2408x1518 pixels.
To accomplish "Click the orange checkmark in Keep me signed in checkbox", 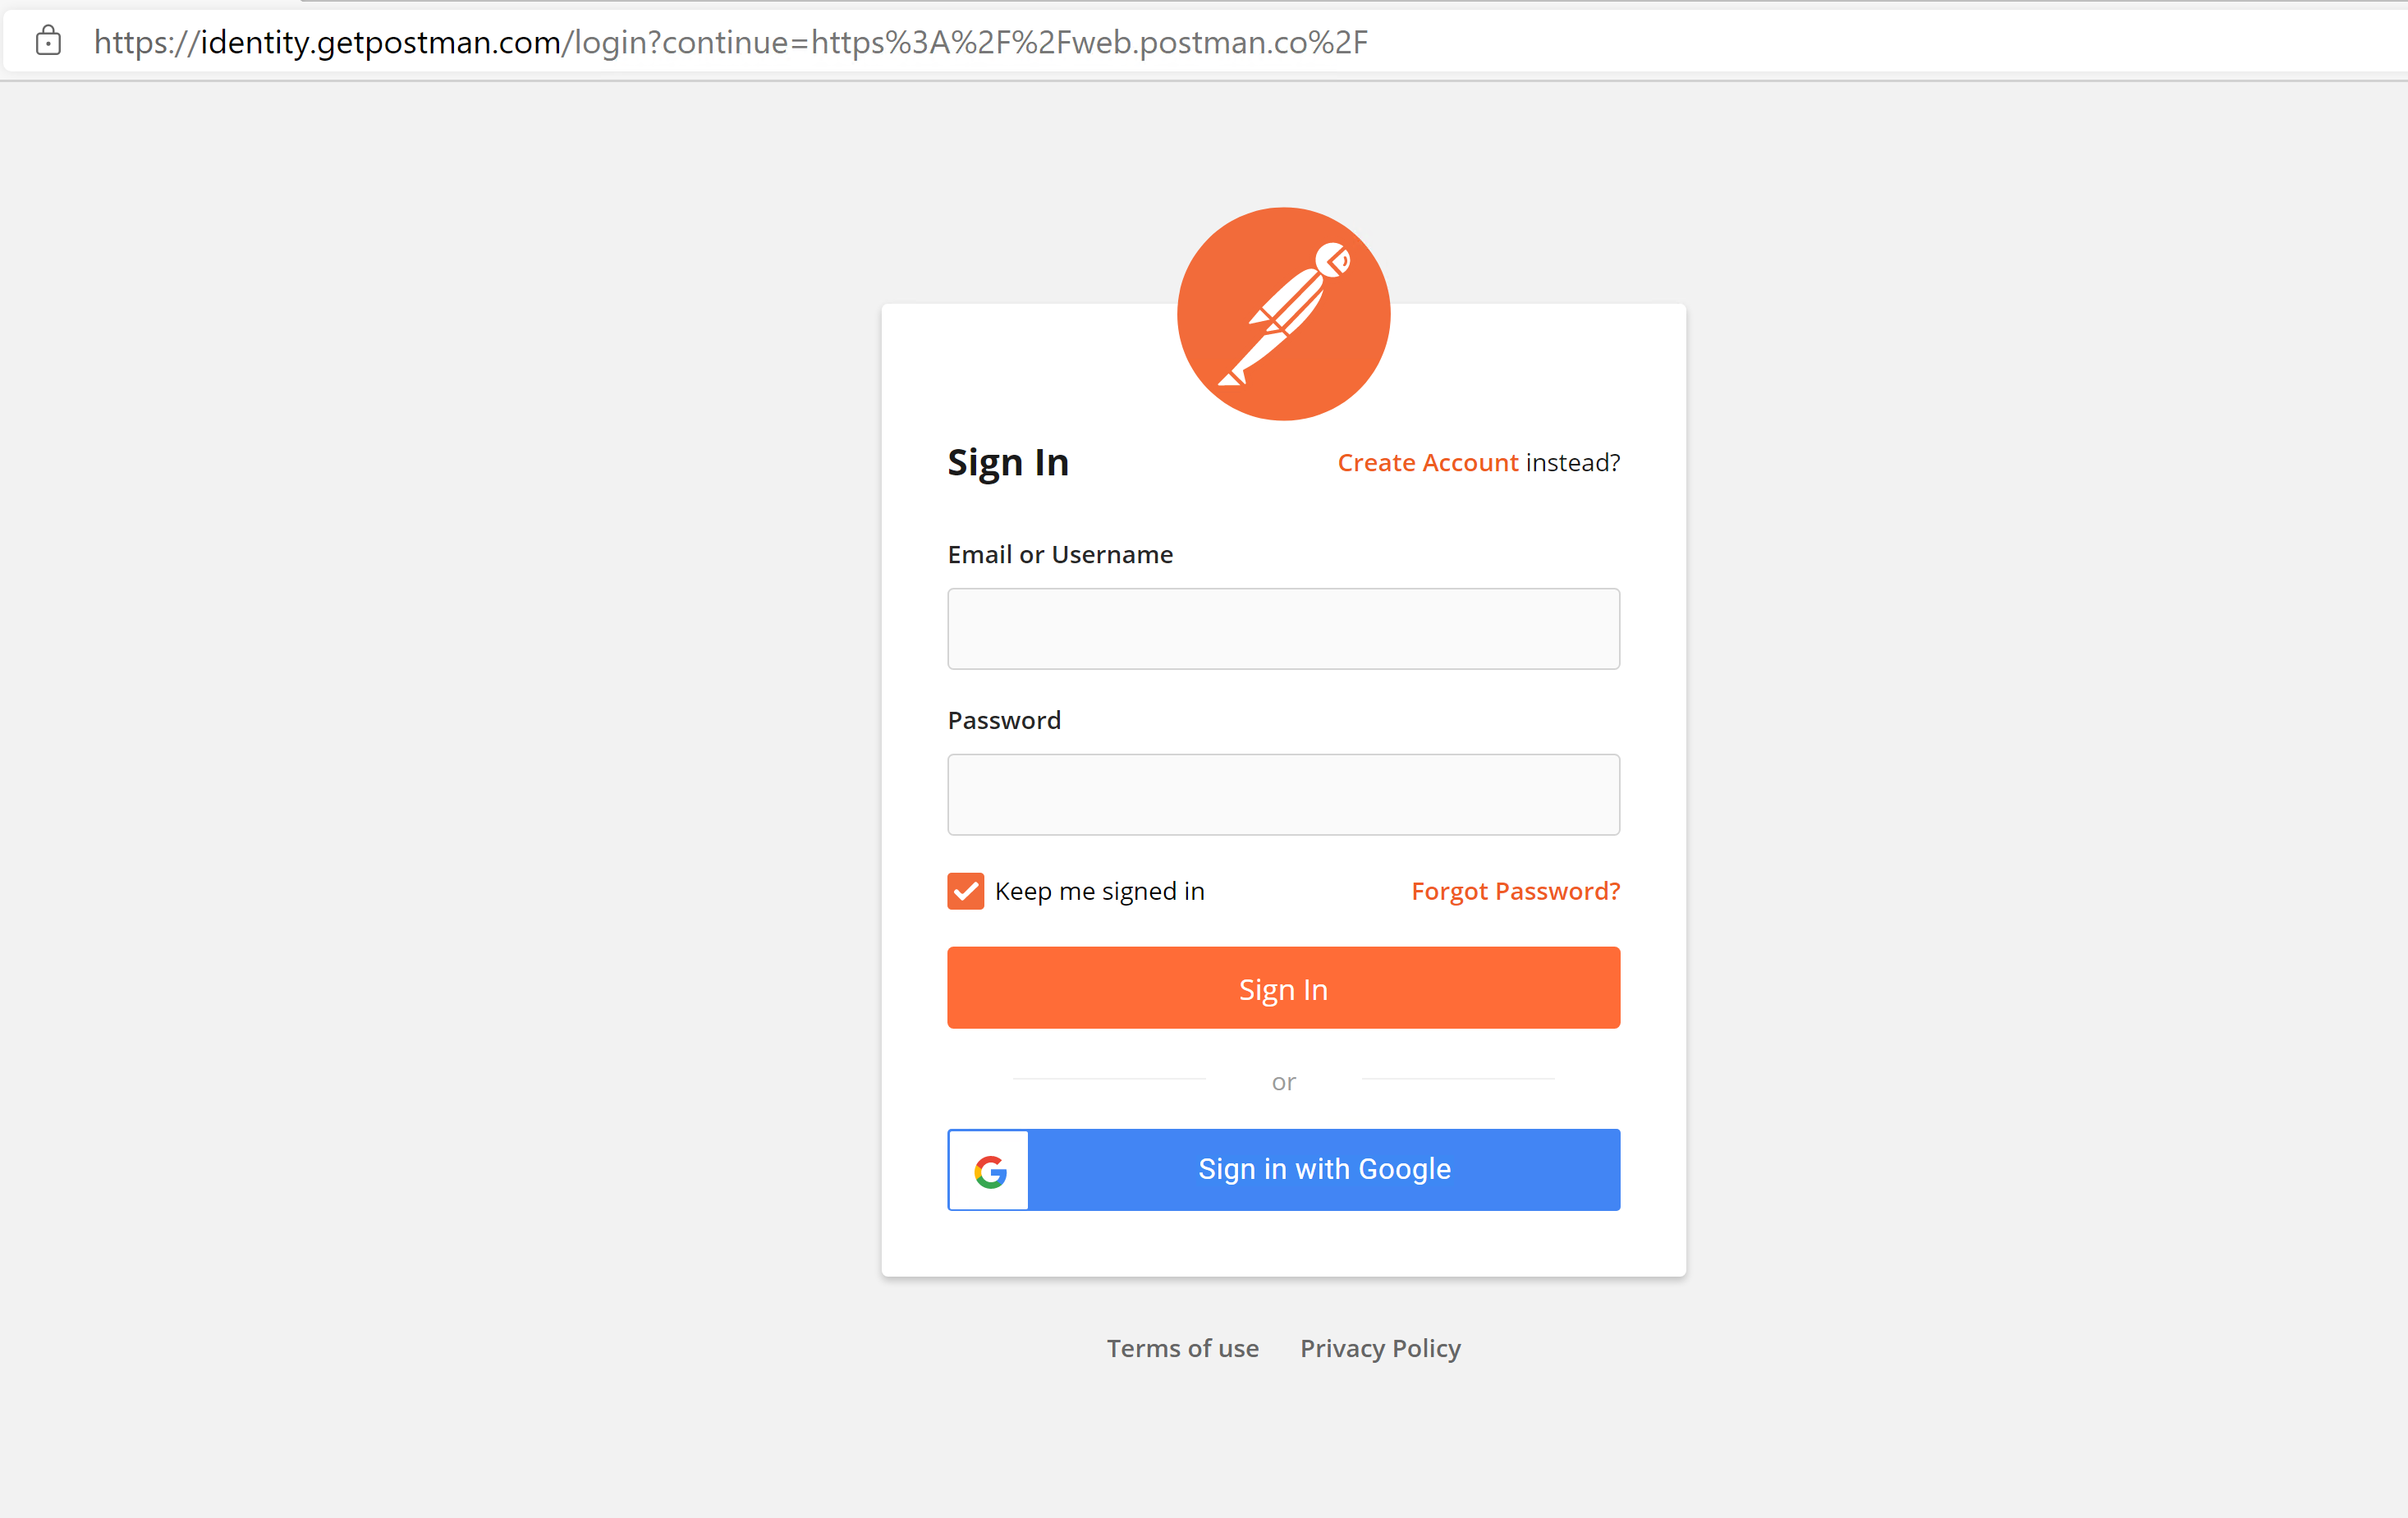I will click(x=964, y=890).
